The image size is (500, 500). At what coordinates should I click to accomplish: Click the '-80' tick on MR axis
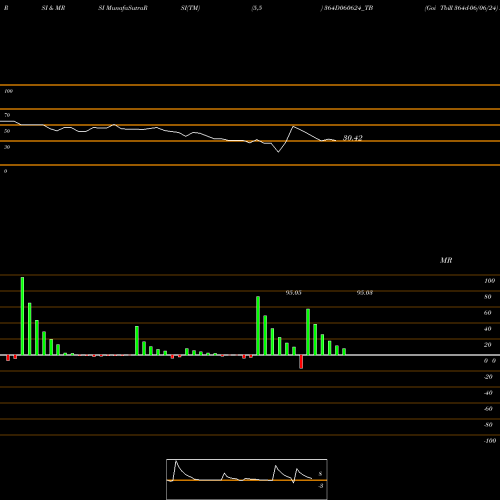pyautogui.click(x=488, y=425)
